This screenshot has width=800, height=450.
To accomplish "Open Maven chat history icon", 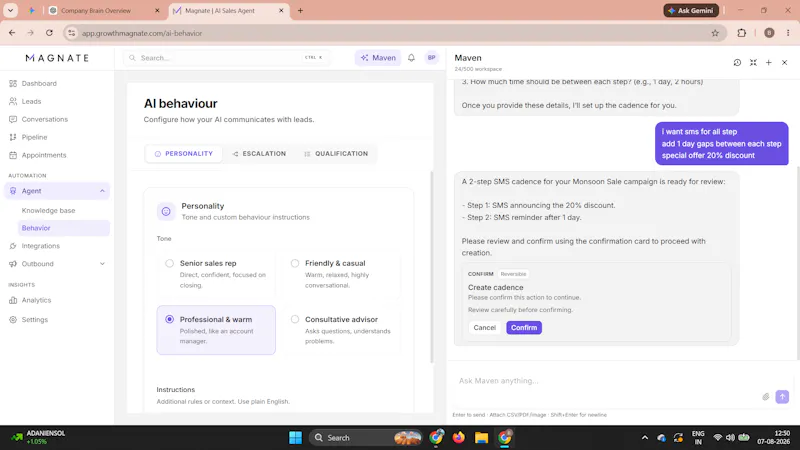I will click(x=737, y=62).
